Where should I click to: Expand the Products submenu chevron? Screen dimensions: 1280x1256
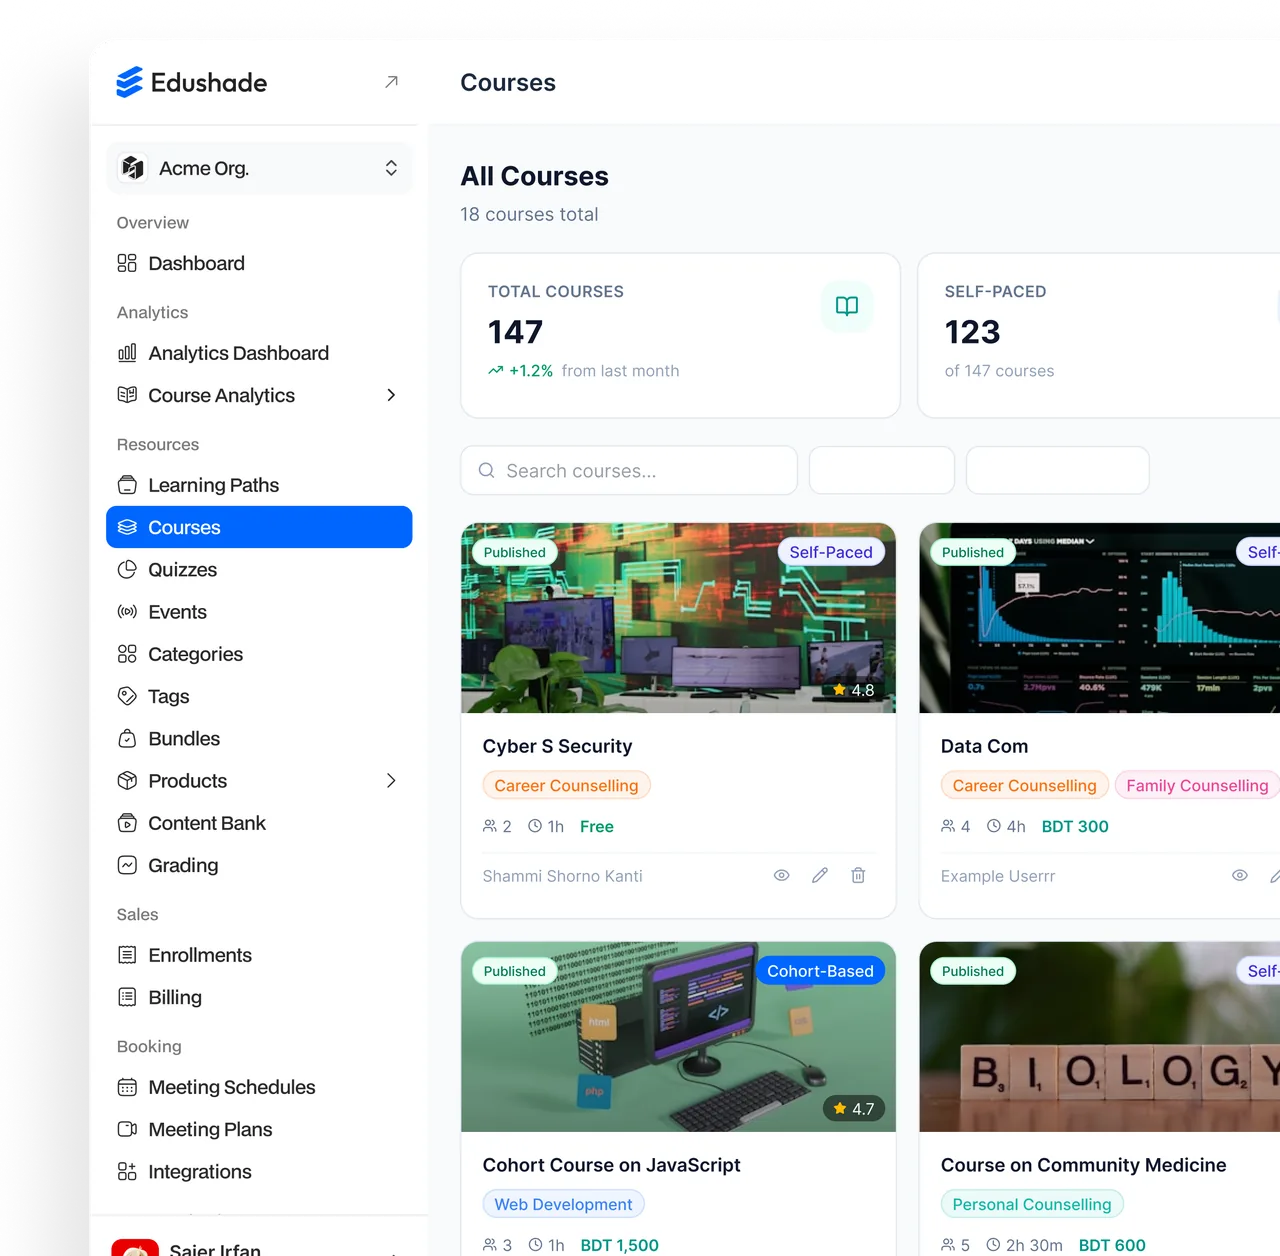pos(391,781)
